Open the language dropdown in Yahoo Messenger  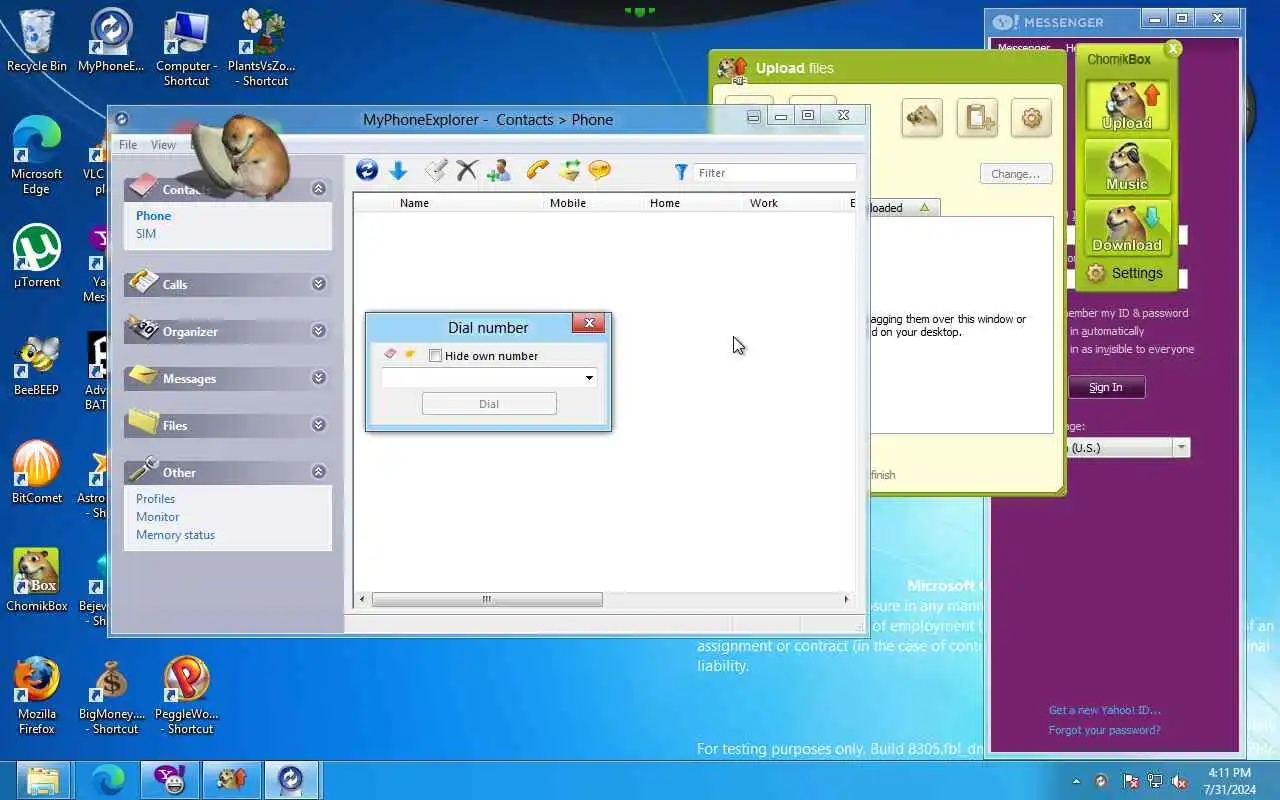[1181, 448]
